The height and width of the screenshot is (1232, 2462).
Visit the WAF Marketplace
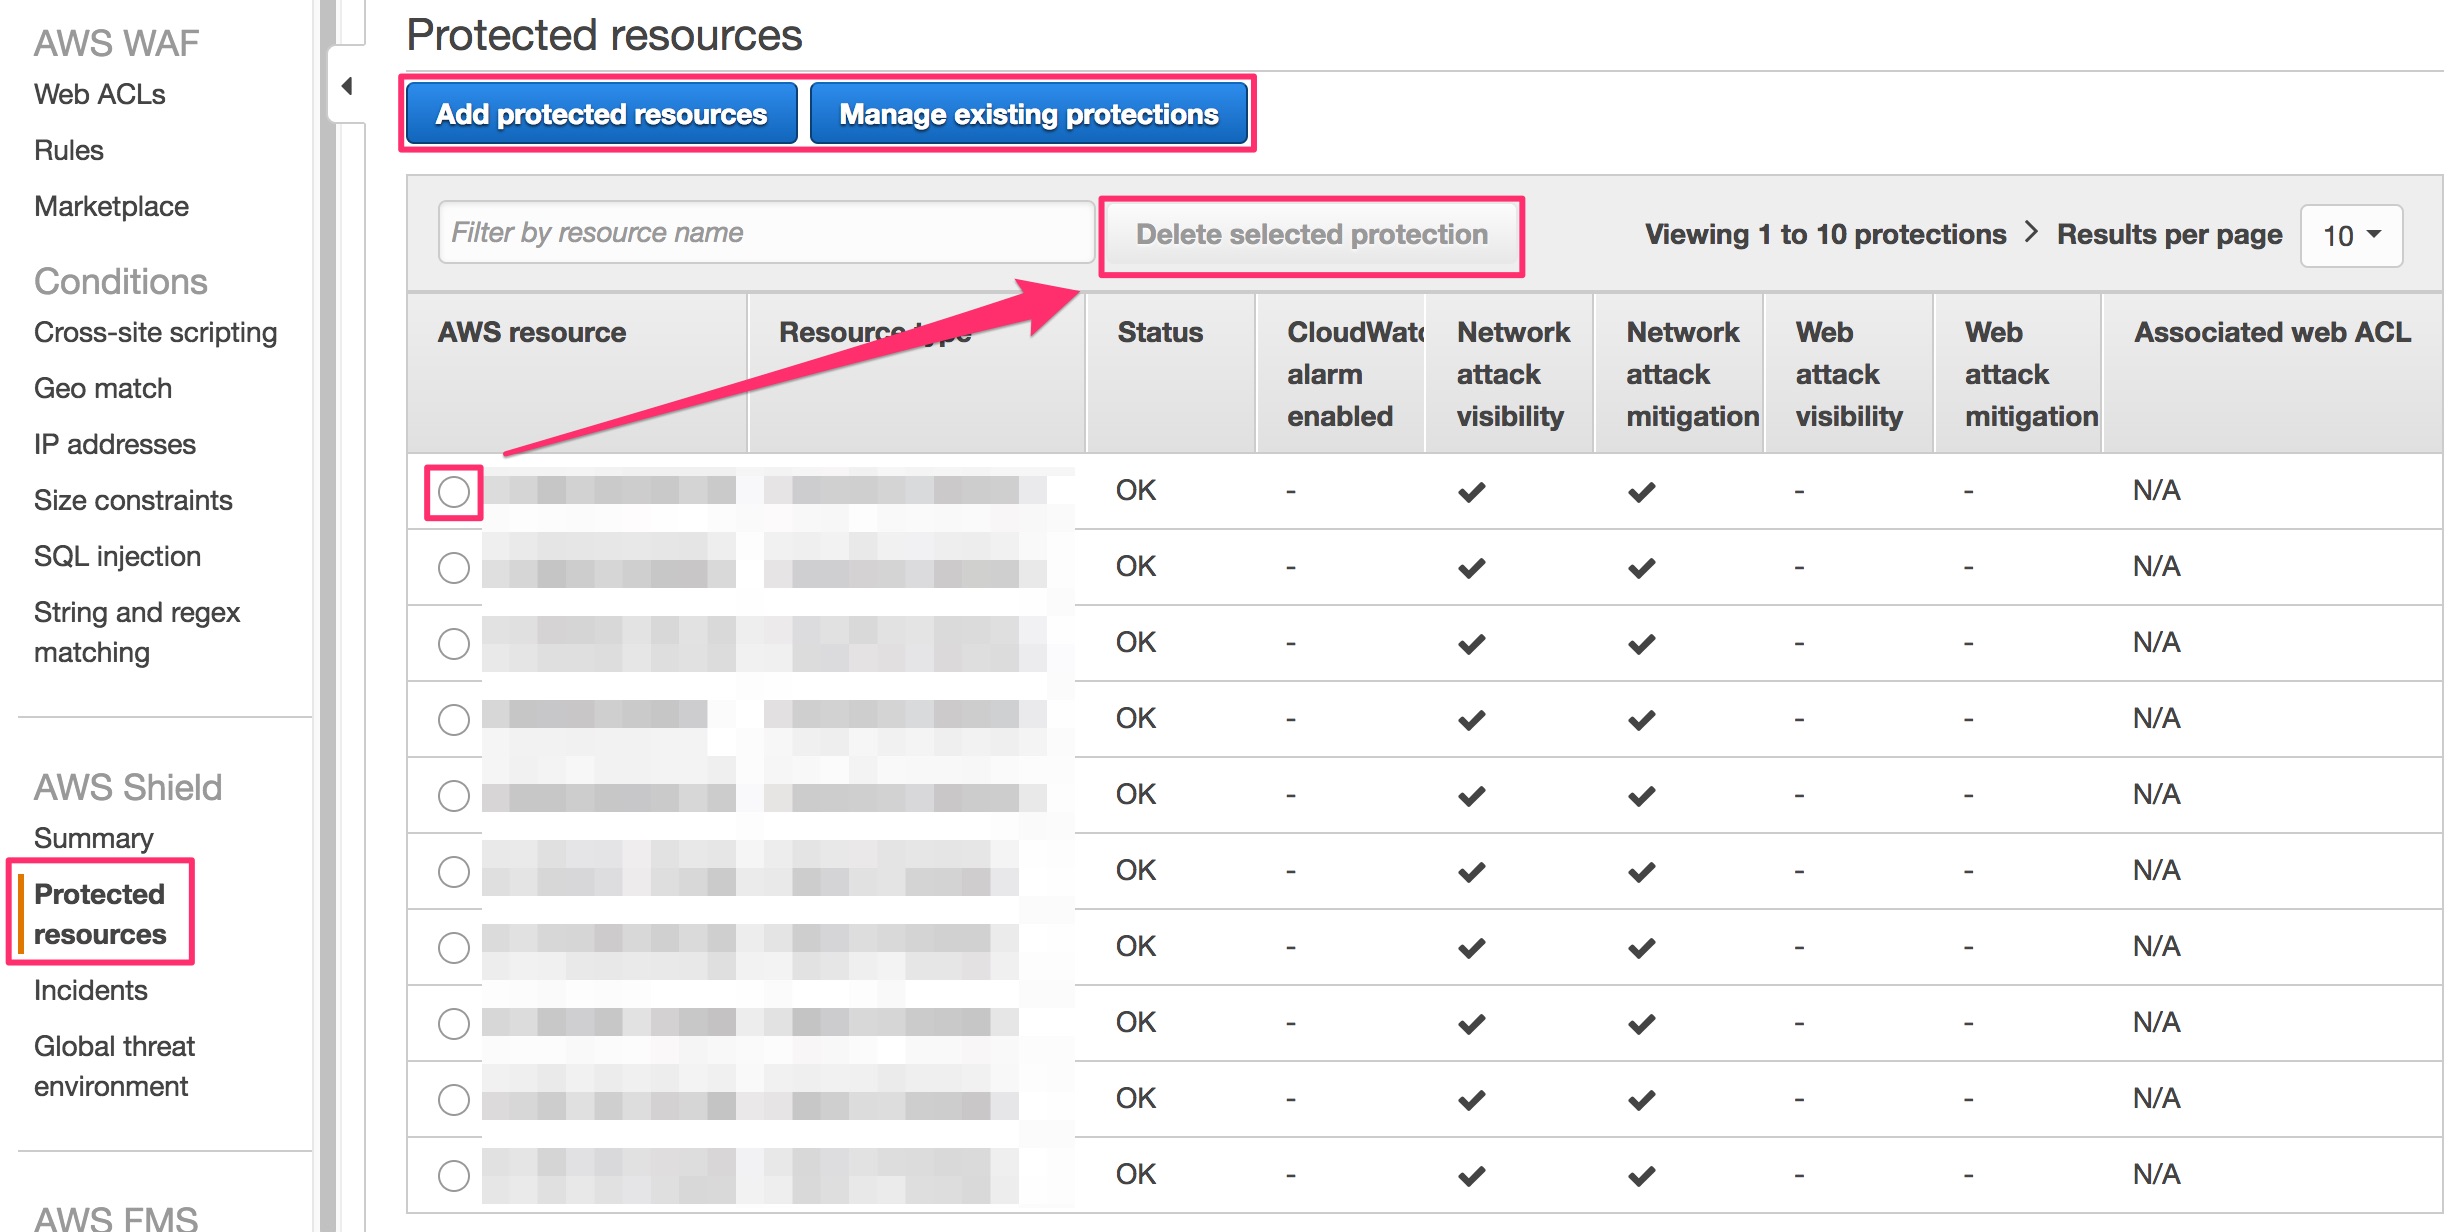(111, 206)
